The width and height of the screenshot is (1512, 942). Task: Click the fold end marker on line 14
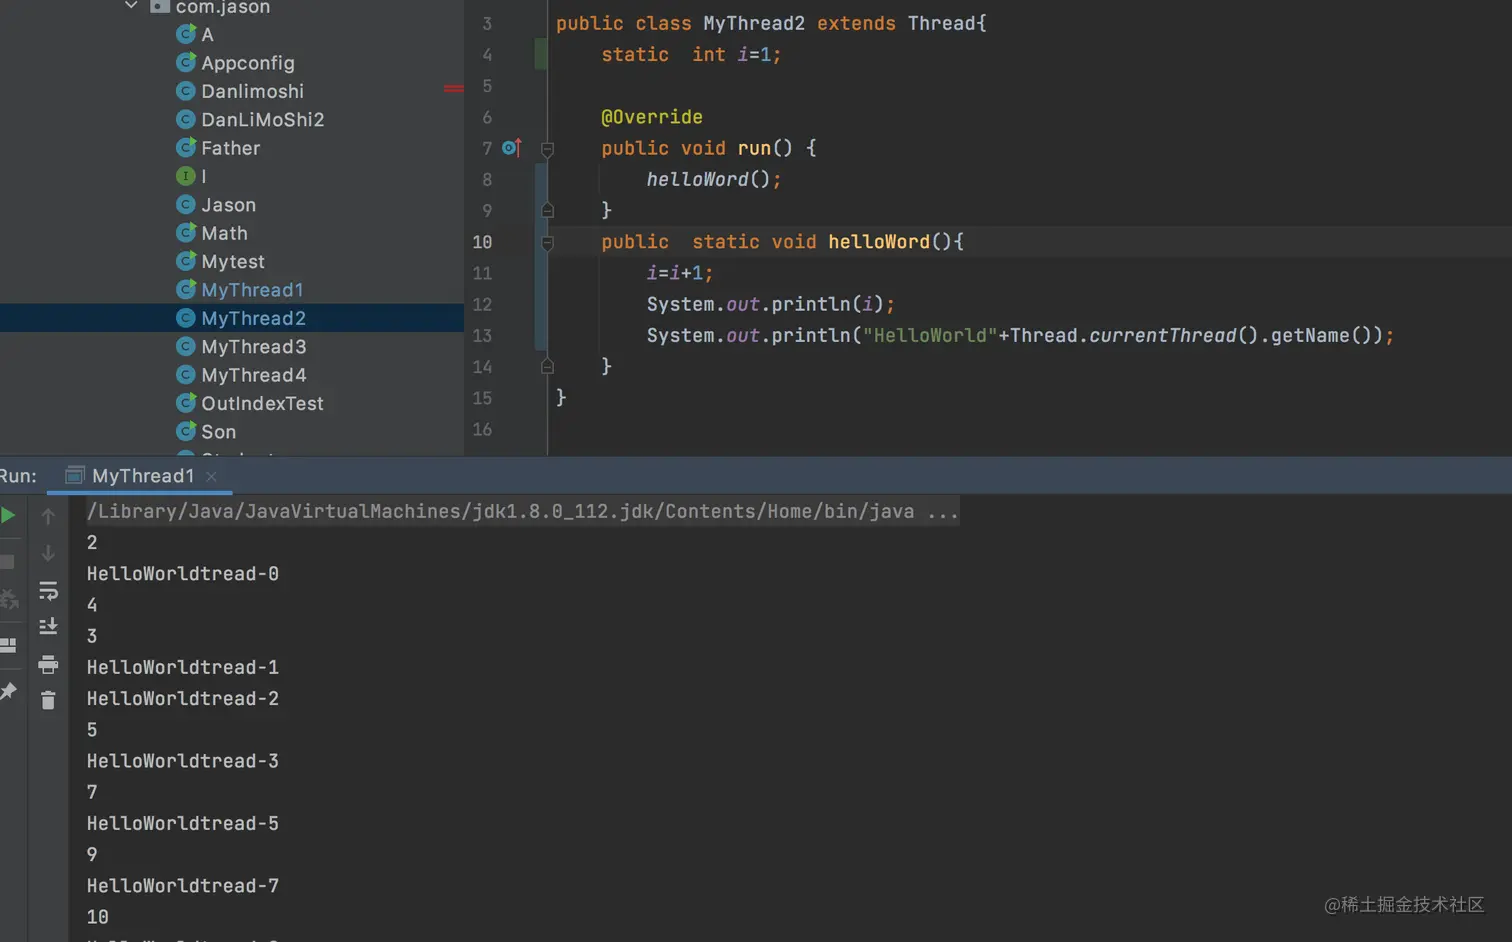click(547, 367)
